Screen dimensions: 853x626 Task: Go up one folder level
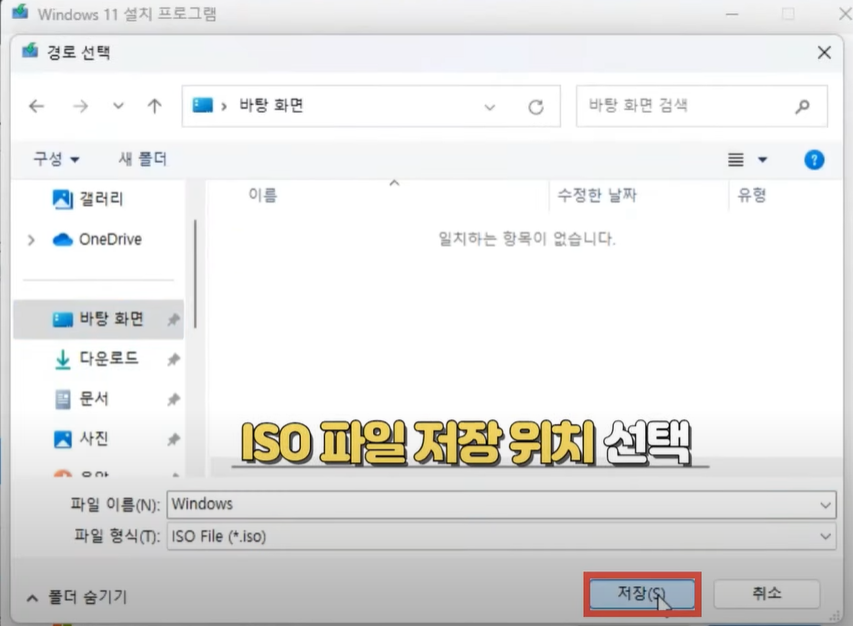coord(154,106)
